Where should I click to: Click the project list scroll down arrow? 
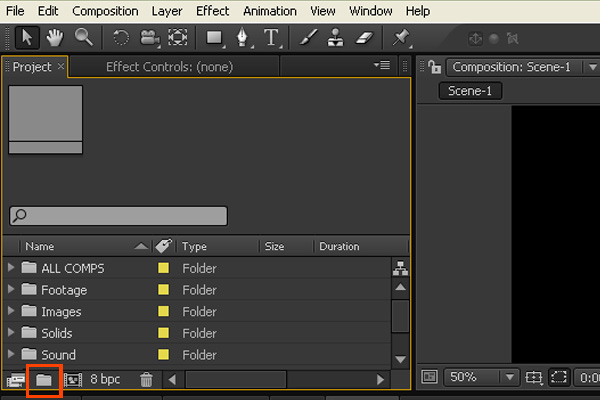pyautogui.click(x=400, y=359)
